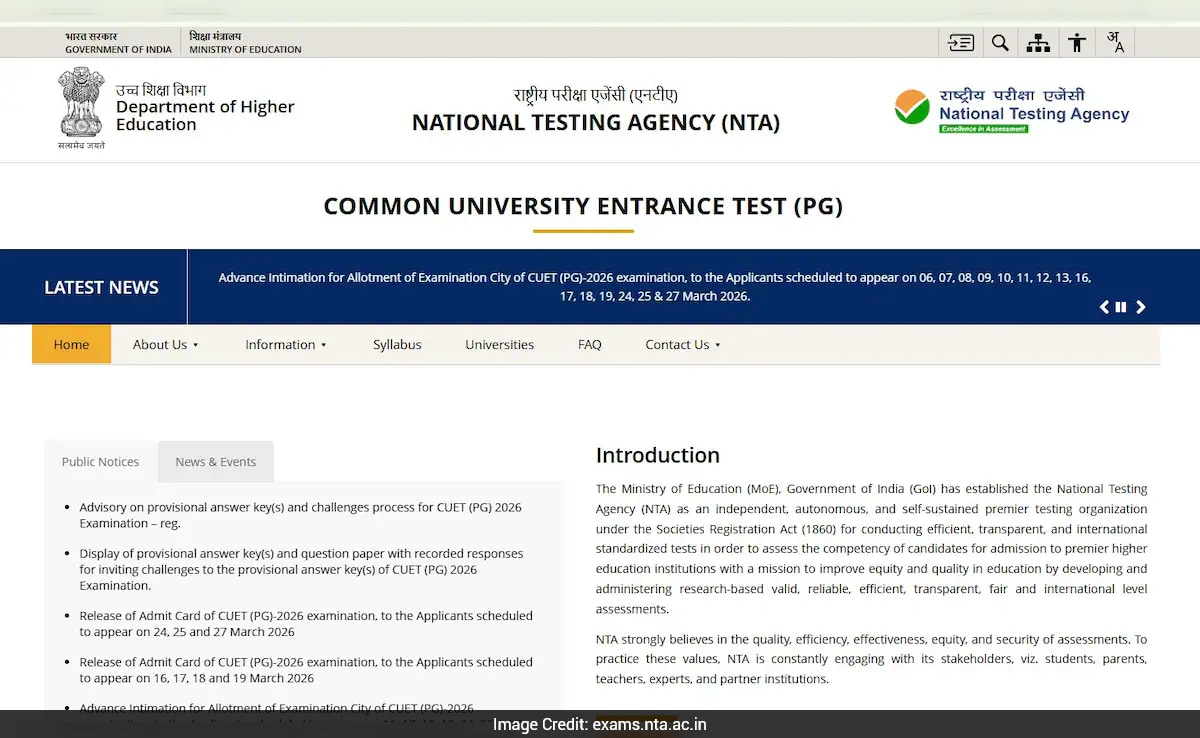Select the accessibility person icon

pos(1076,42)
